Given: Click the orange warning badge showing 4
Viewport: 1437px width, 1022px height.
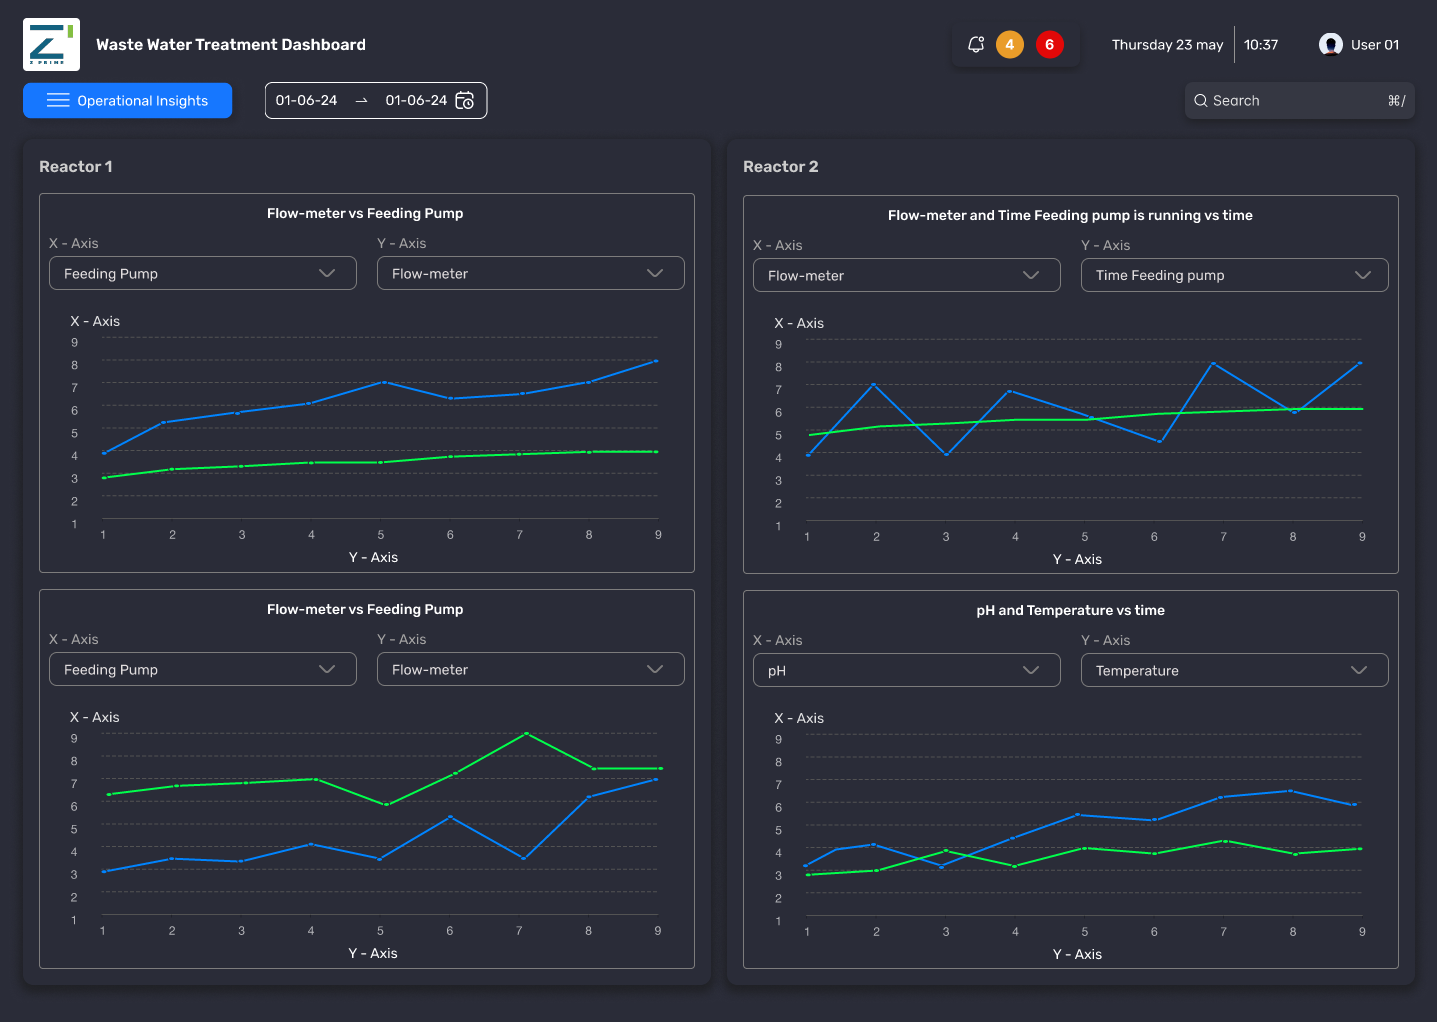Looking at the screenshot, I should (x=1010, y=45).
